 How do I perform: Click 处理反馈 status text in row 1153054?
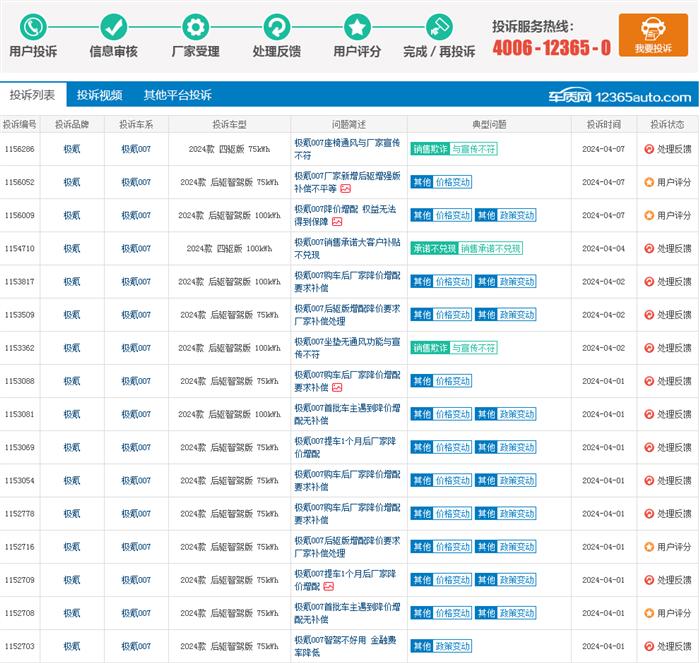click(674, 480)
